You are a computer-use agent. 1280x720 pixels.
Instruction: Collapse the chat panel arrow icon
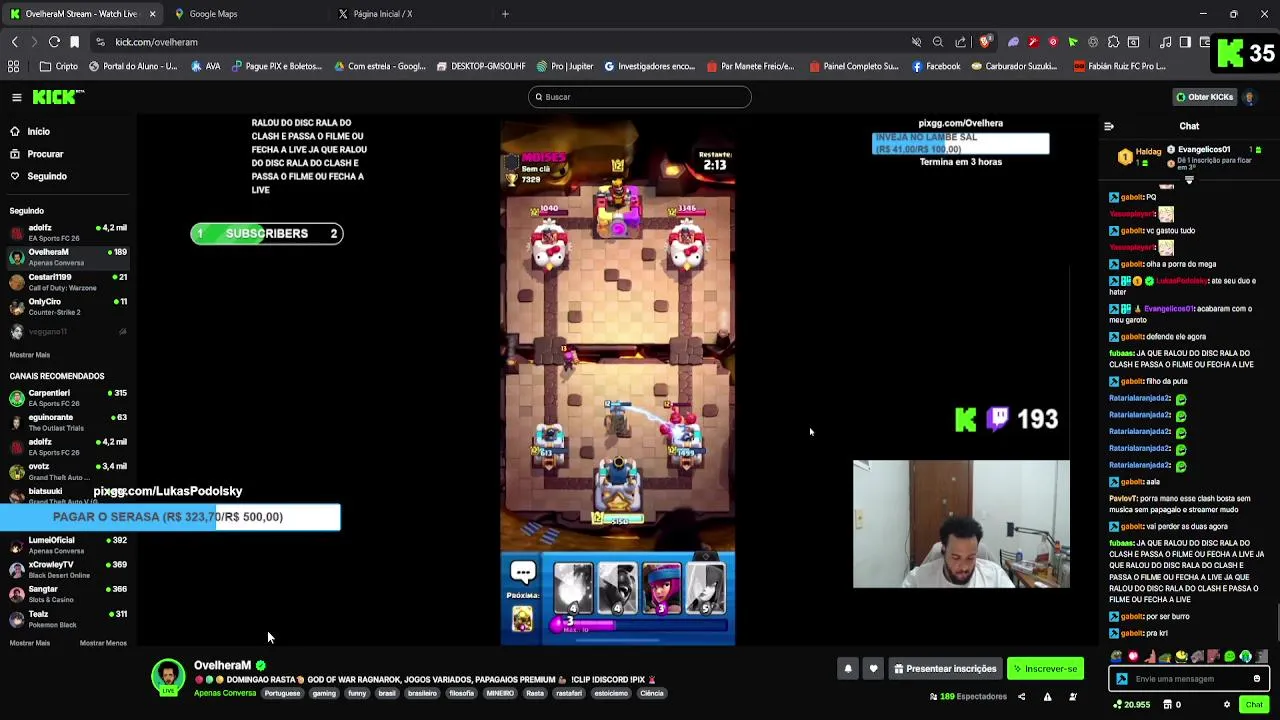(x=1108, y=126)
